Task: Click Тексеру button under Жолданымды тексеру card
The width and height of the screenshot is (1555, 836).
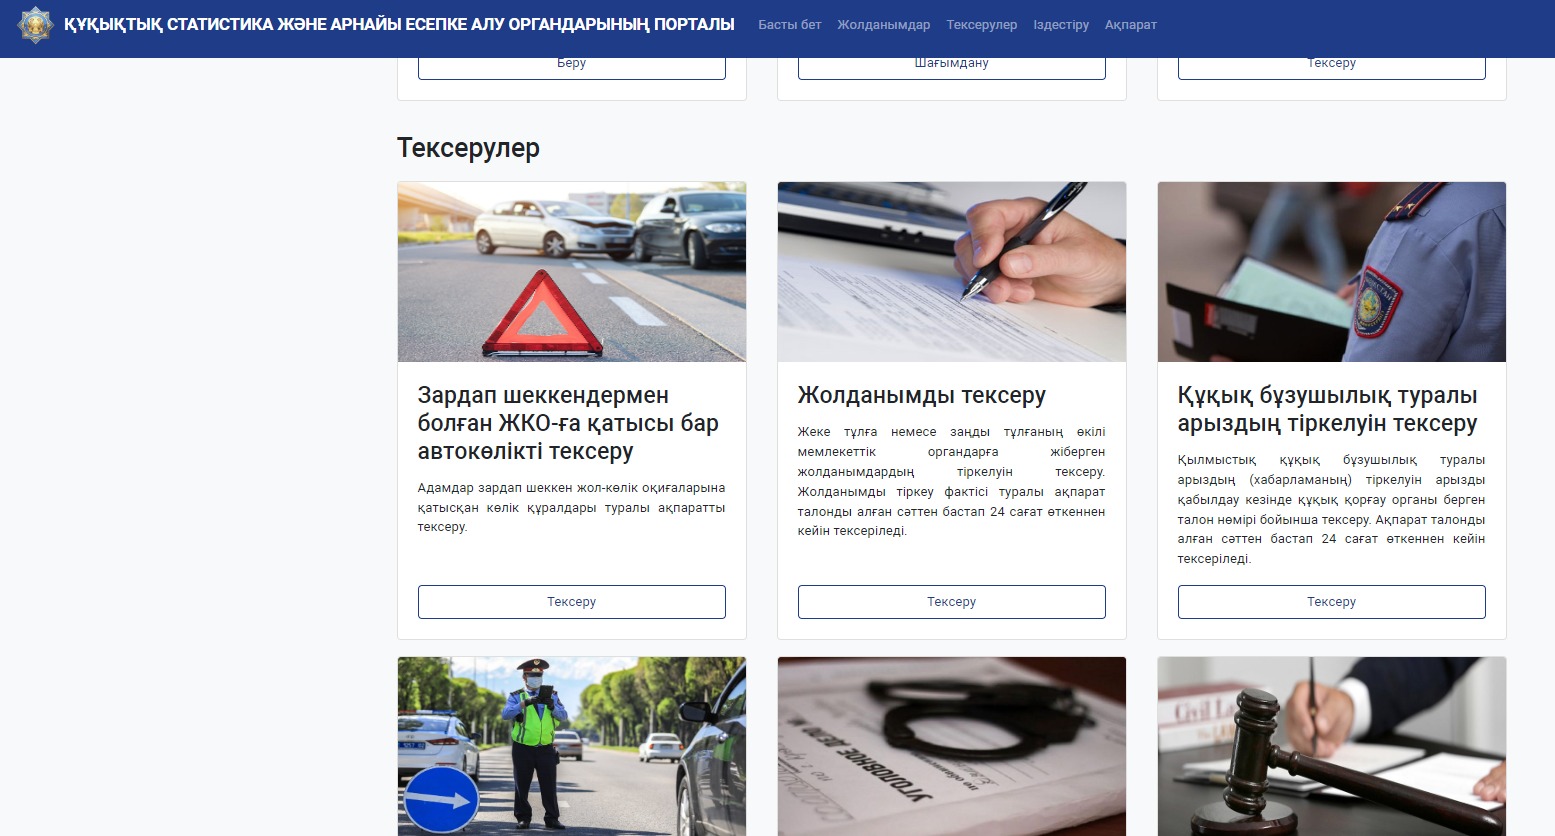Action: coord(951,602)
